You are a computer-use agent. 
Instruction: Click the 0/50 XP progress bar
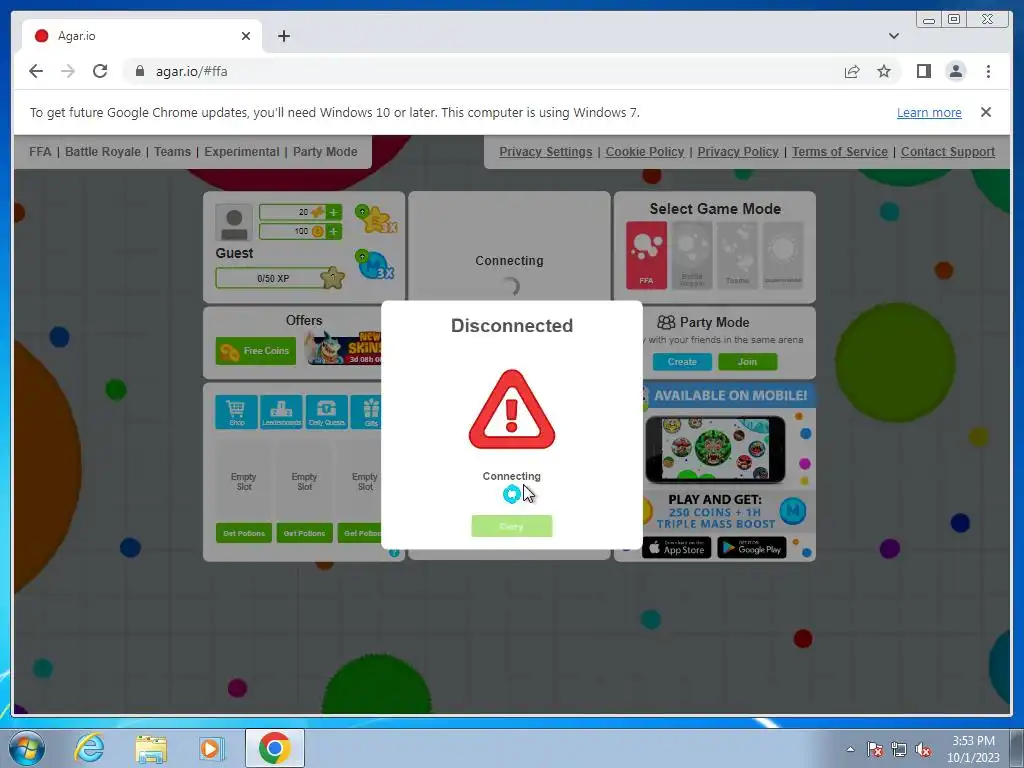(273, 278)
